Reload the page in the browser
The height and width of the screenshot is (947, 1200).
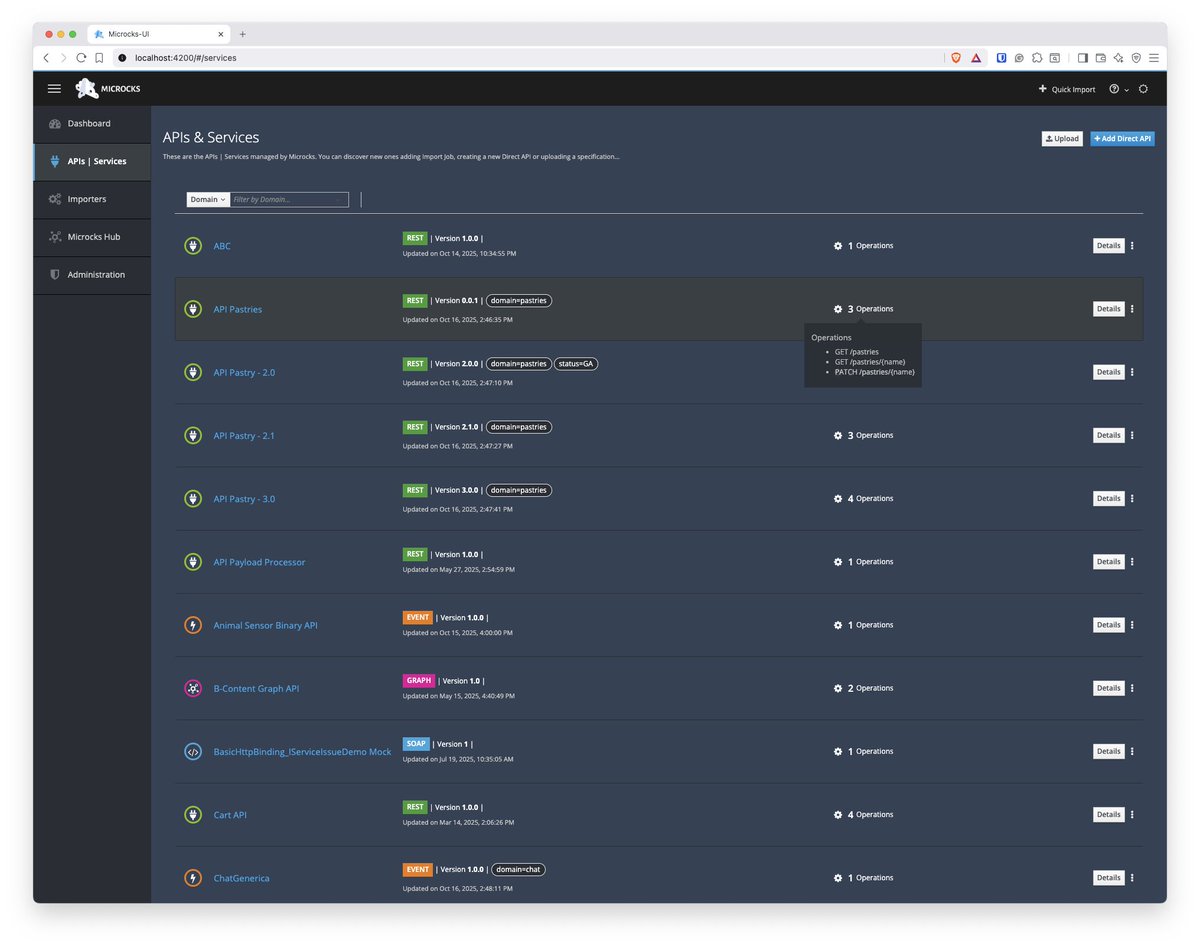[x=81, y=58]
